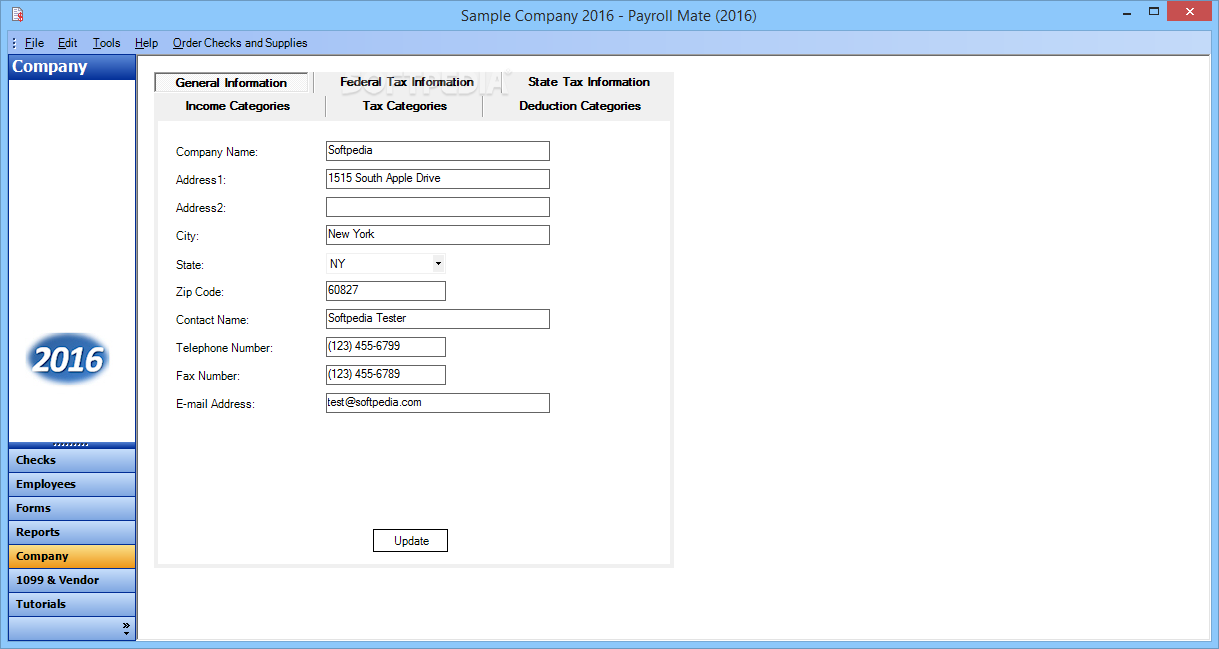
Task: Go to Checks section in sidebar
Action: click(72, 460)
